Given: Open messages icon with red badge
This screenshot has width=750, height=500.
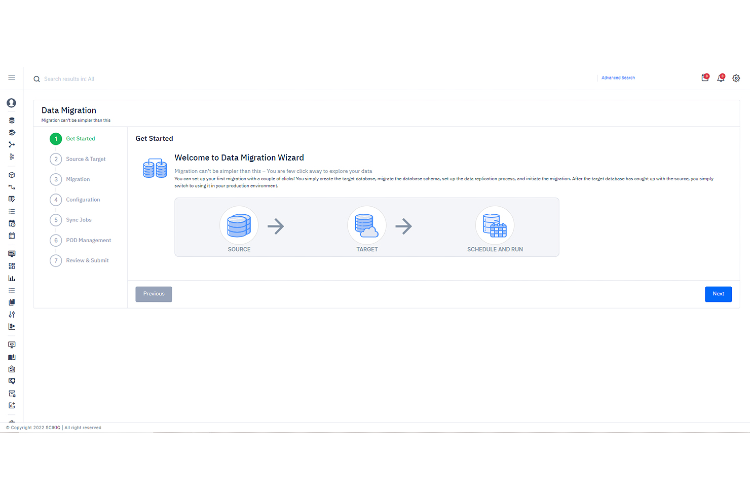Looking at the screenshot, I should pos(706,78).
